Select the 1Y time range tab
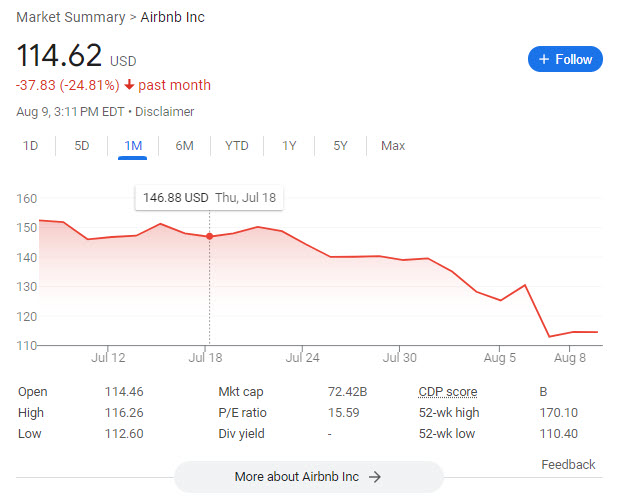627x503 pixels. coord(289,146)
